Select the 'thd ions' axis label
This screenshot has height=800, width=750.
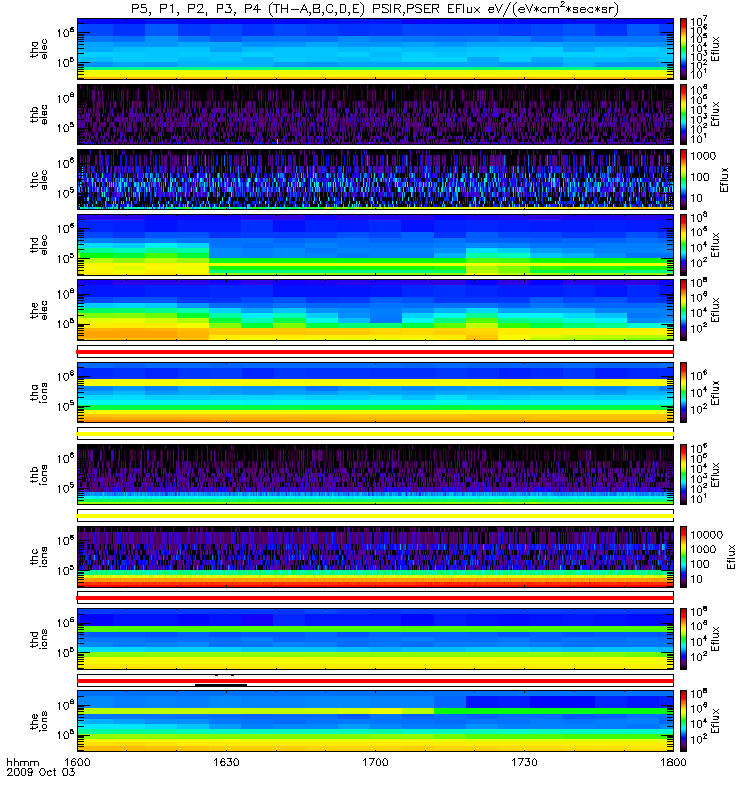[x=39, y=639]
